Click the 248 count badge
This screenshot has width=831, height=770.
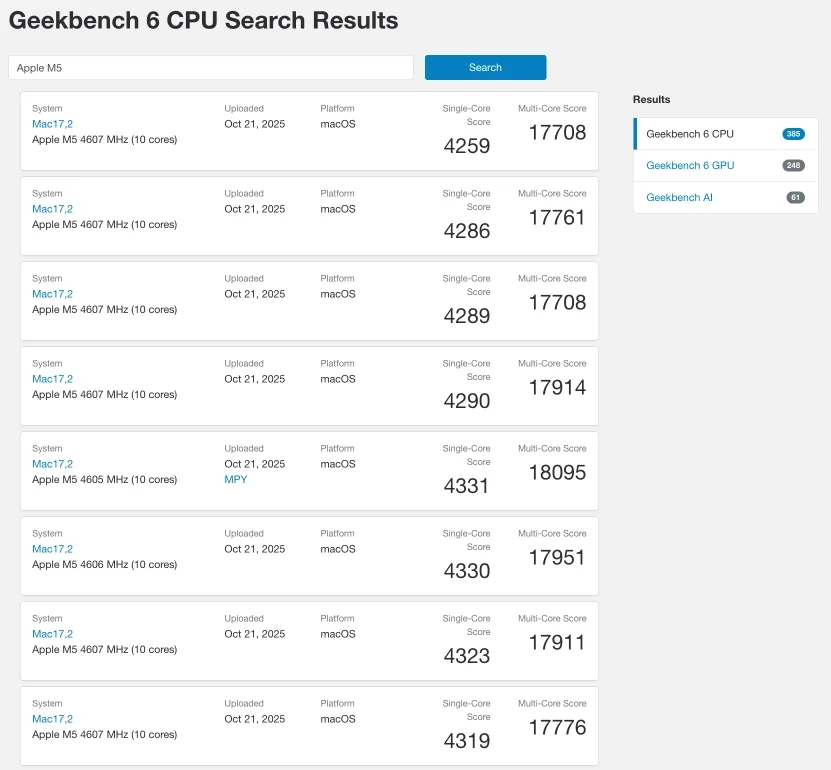pos(793,165)
